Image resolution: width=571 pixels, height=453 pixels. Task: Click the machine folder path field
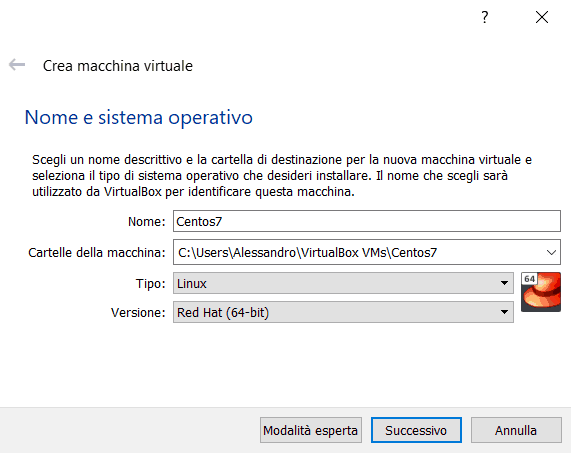tap(367, 252)
